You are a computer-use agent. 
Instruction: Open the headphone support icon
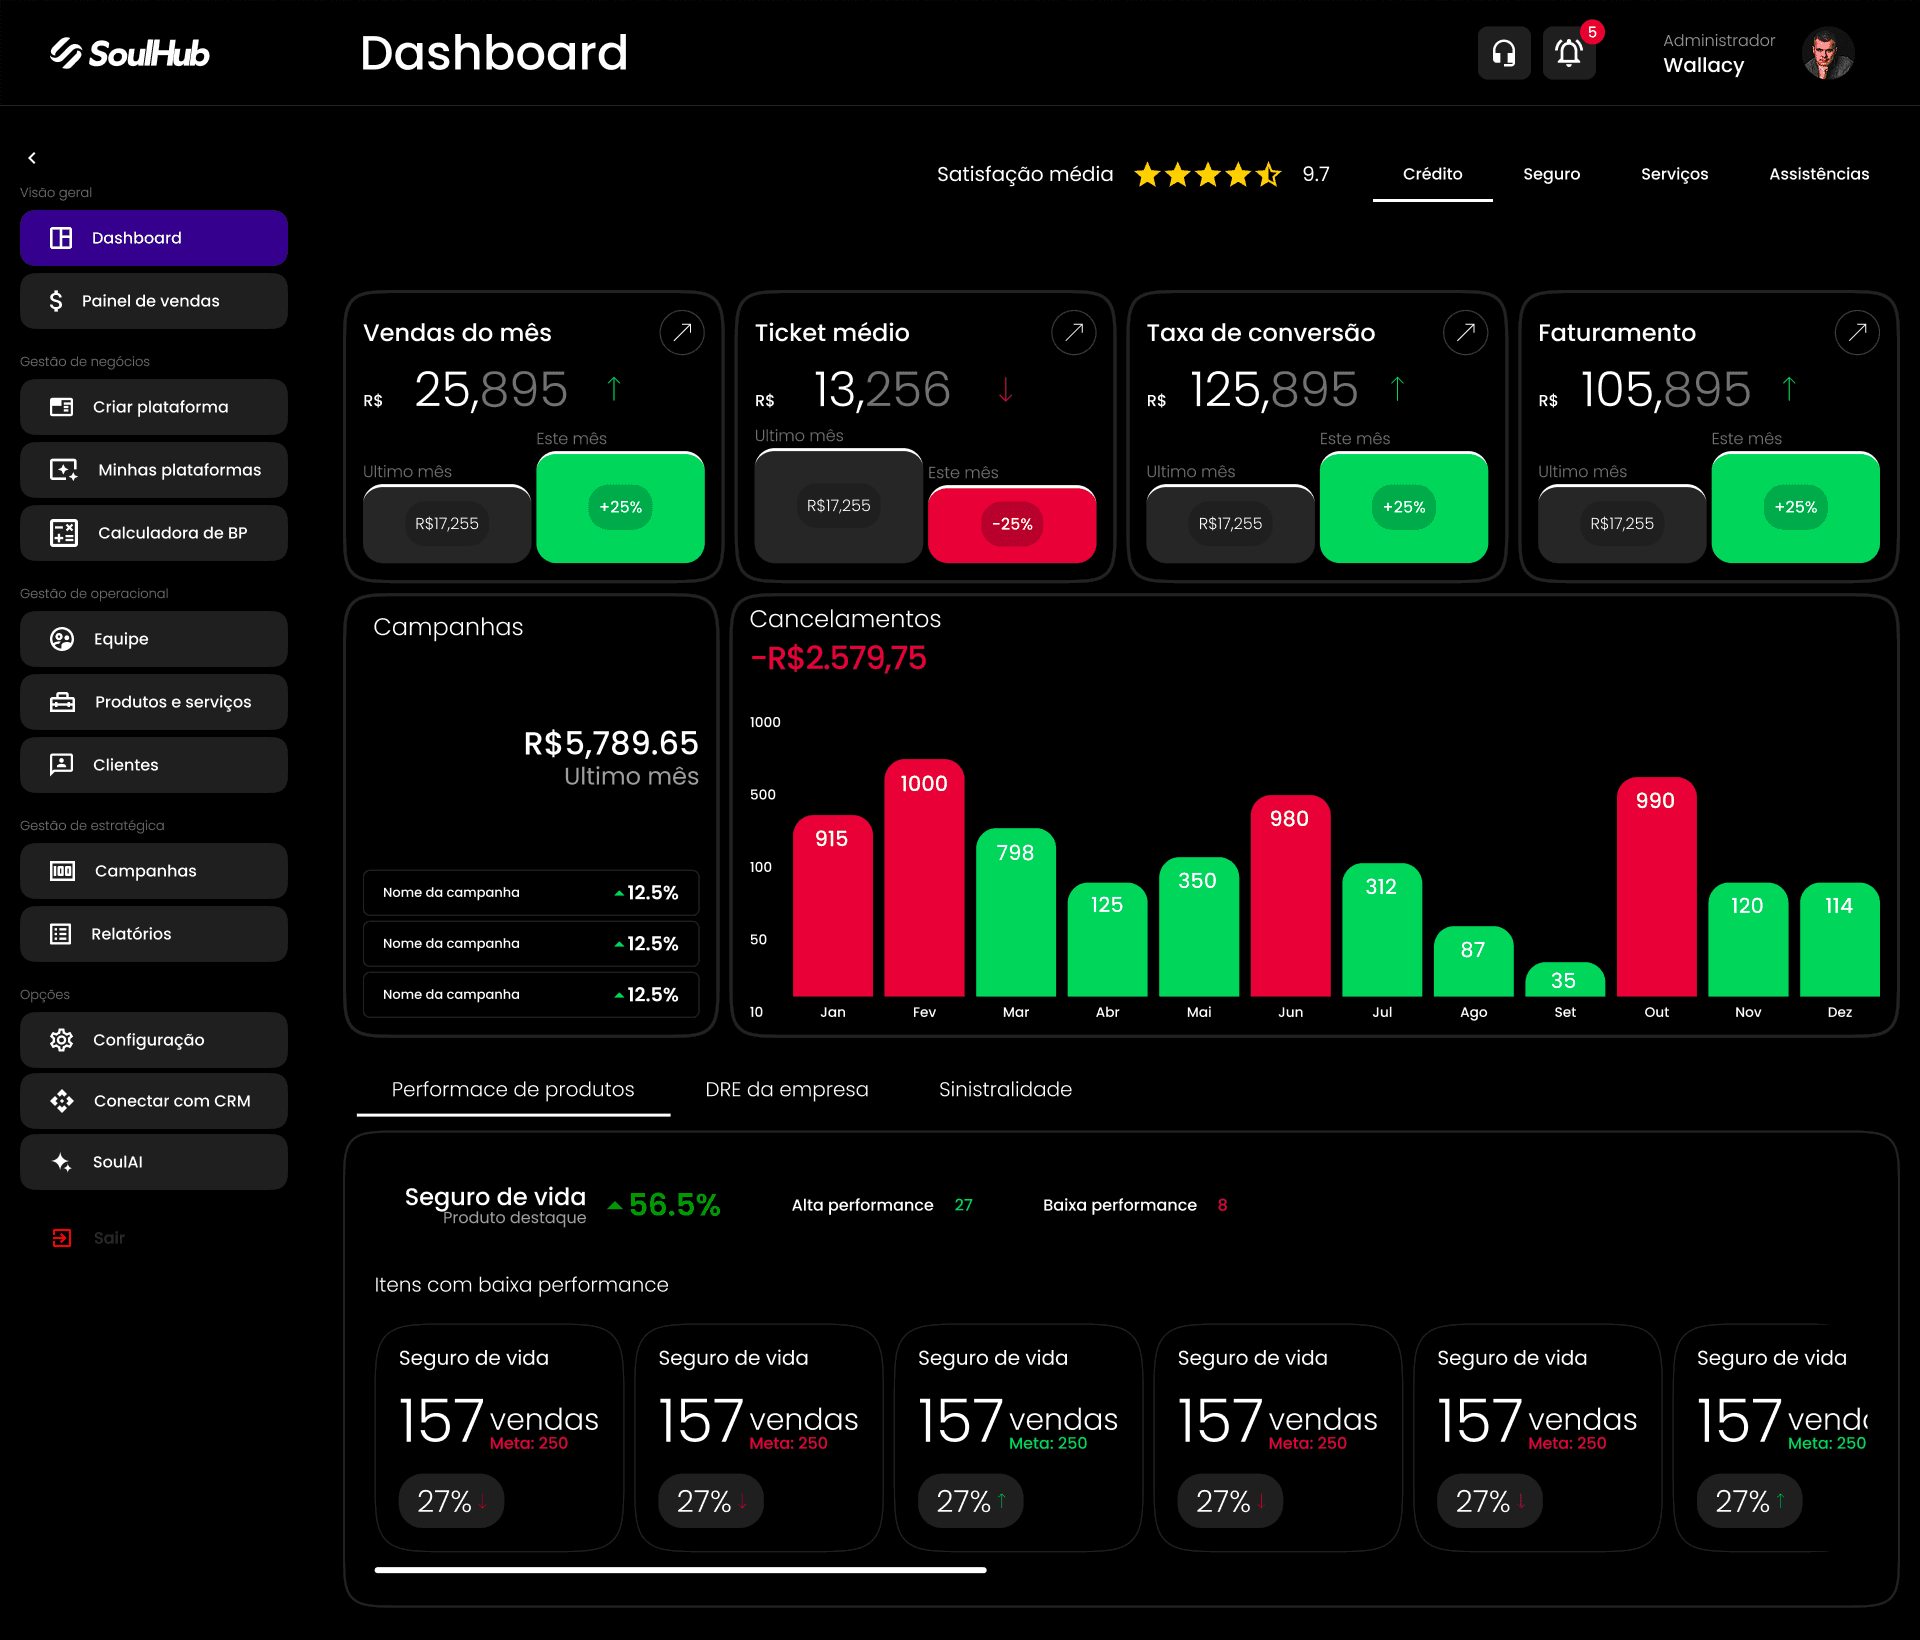(x=1504, y=53)
